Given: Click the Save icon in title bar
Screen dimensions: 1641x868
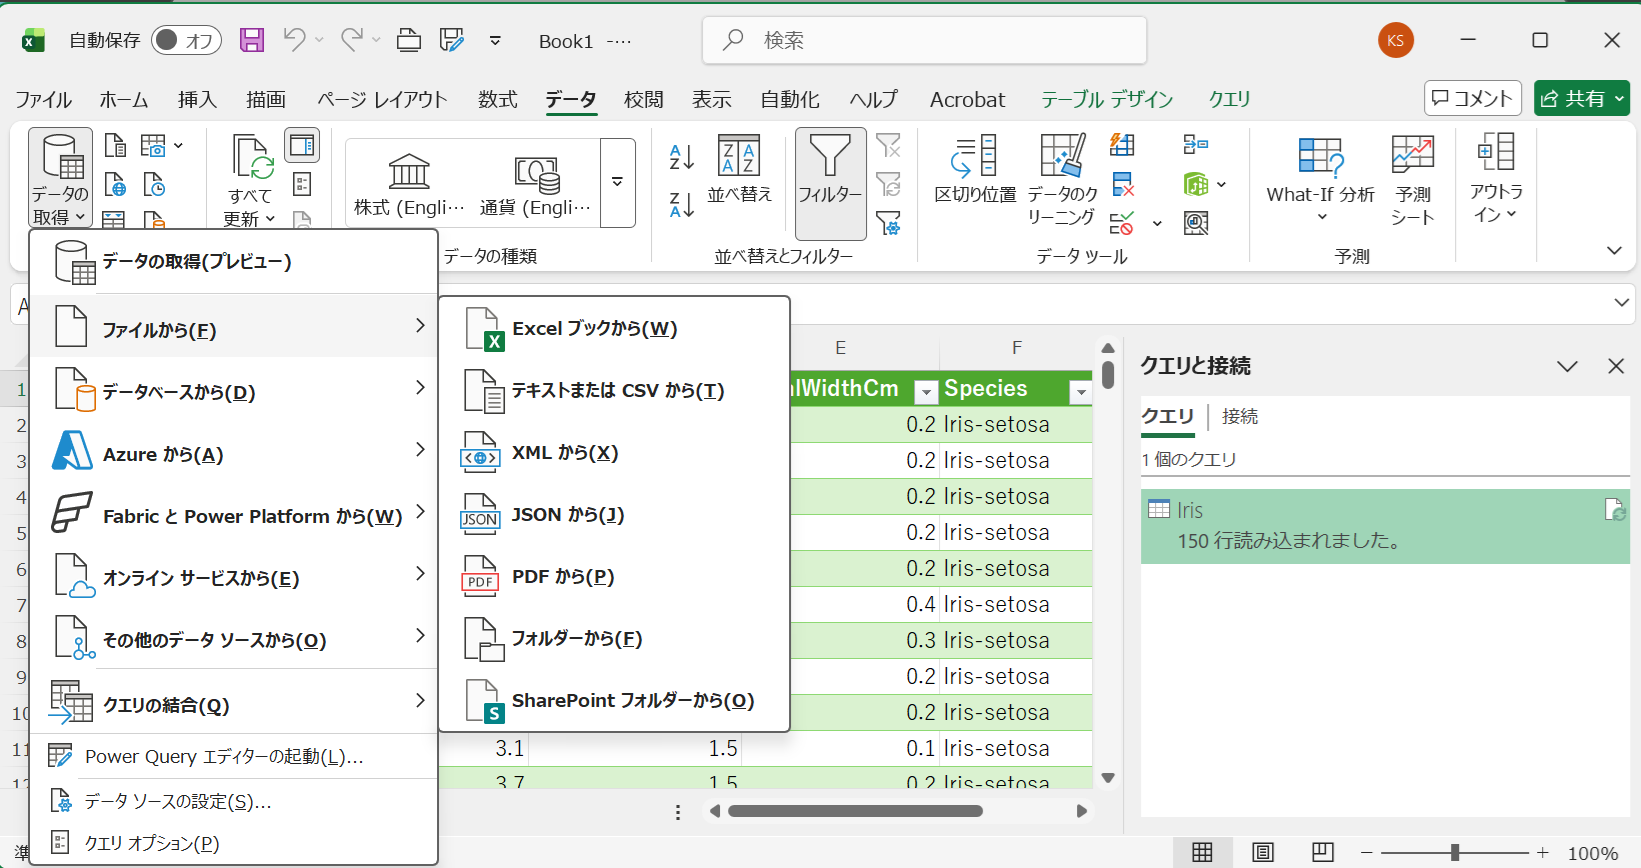Looking at the screenshot, I should (x=252, y=40).
